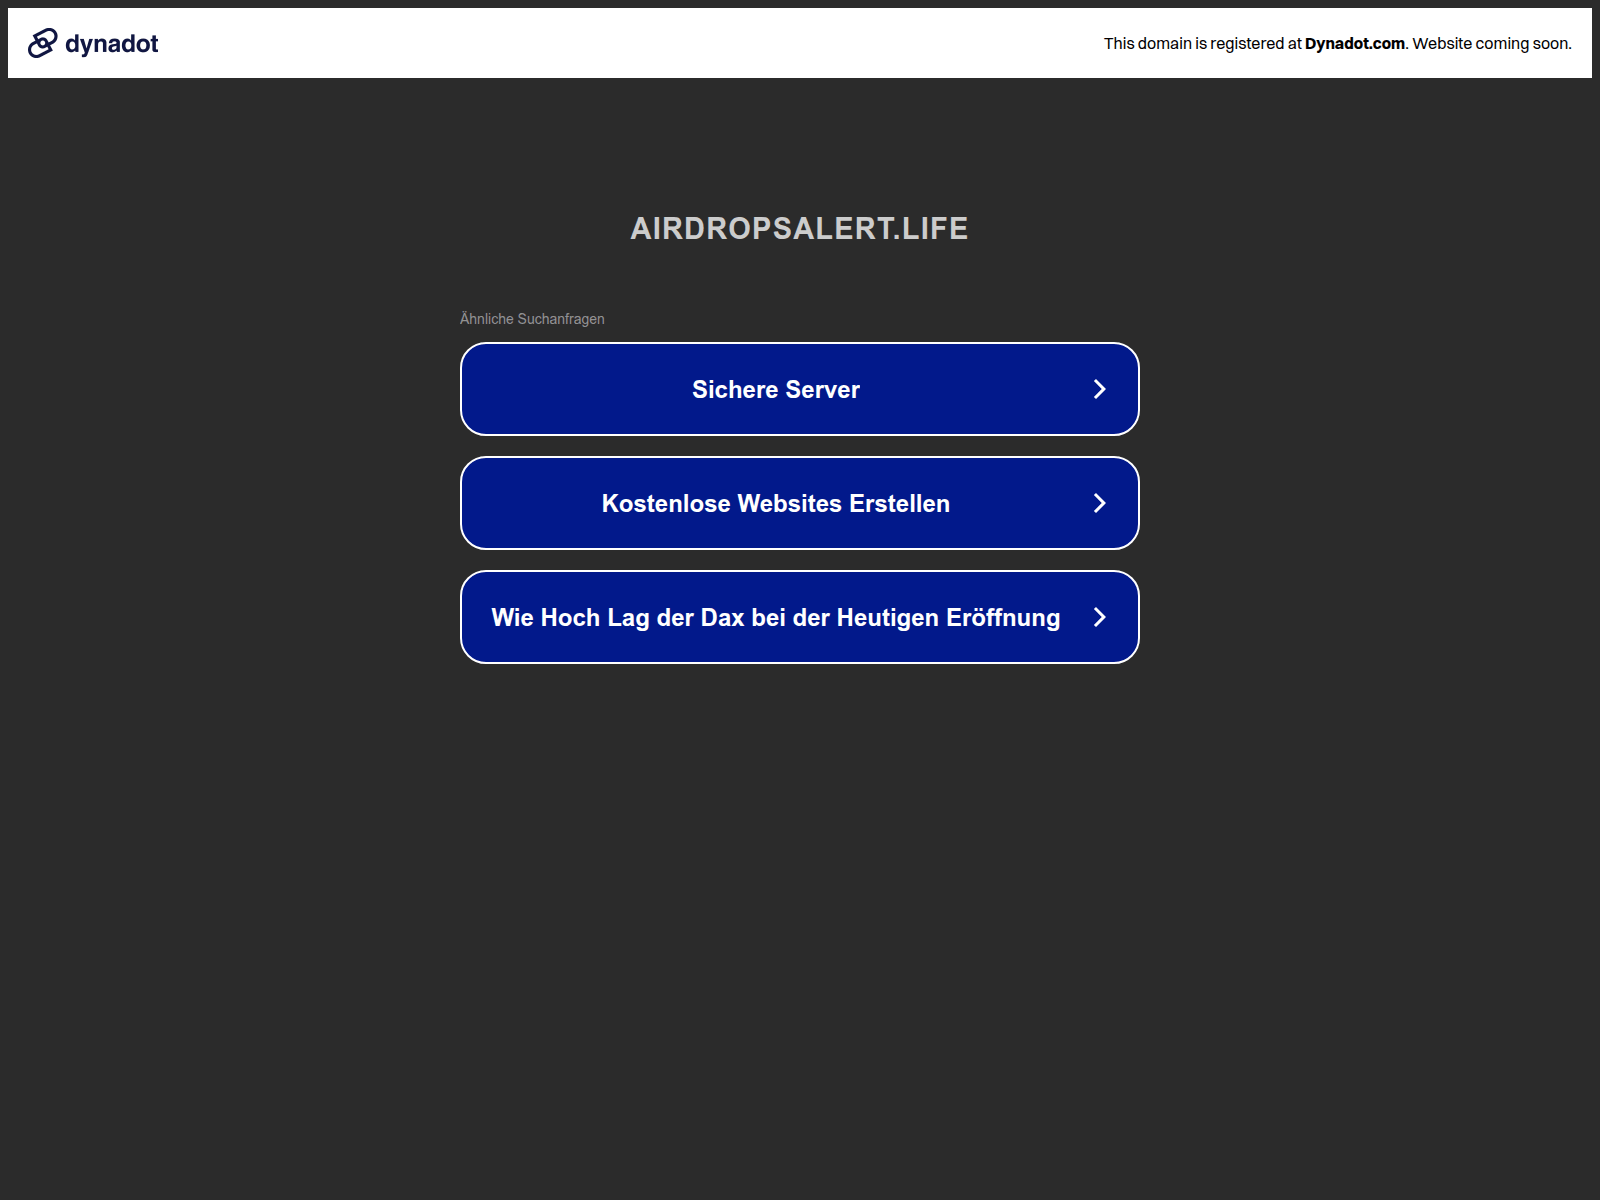Click the AIRDROPSALERT.LIFE domain heading
Screen dimensions: 1600x1200
tap(798, 228)
